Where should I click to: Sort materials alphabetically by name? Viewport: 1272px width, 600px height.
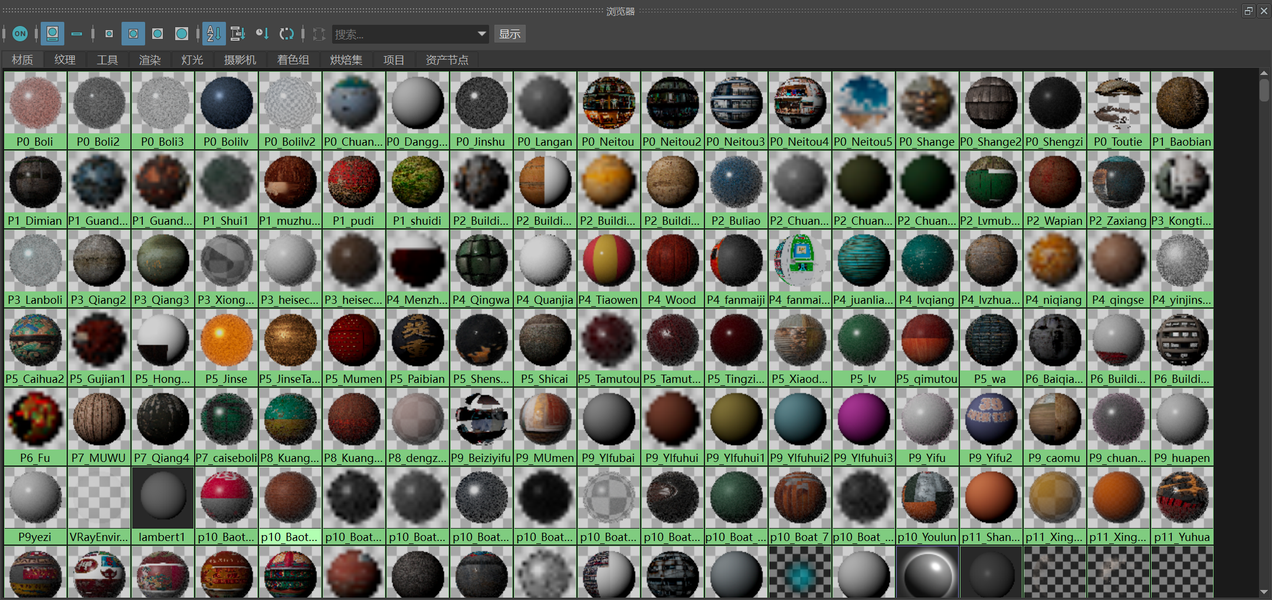pos(213,34)
